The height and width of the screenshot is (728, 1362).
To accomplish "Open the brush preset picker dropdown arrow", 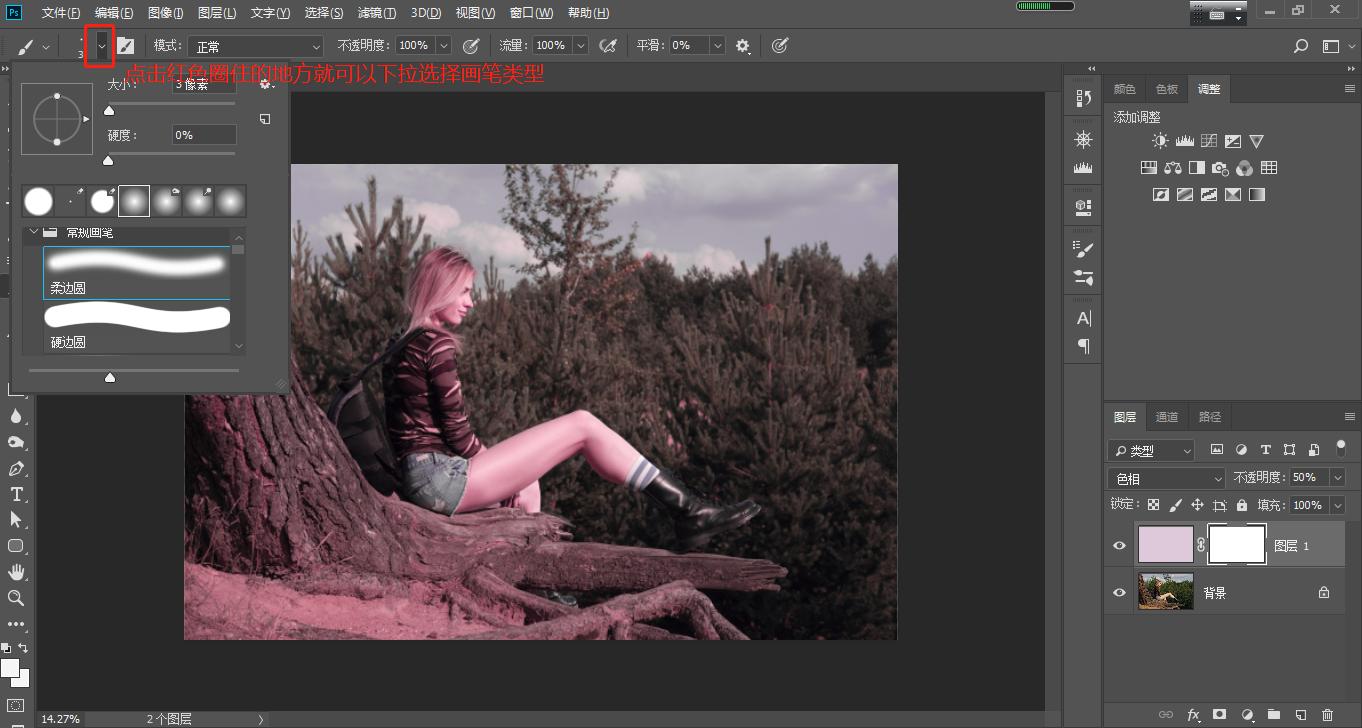I will click(x=100, y=46).
